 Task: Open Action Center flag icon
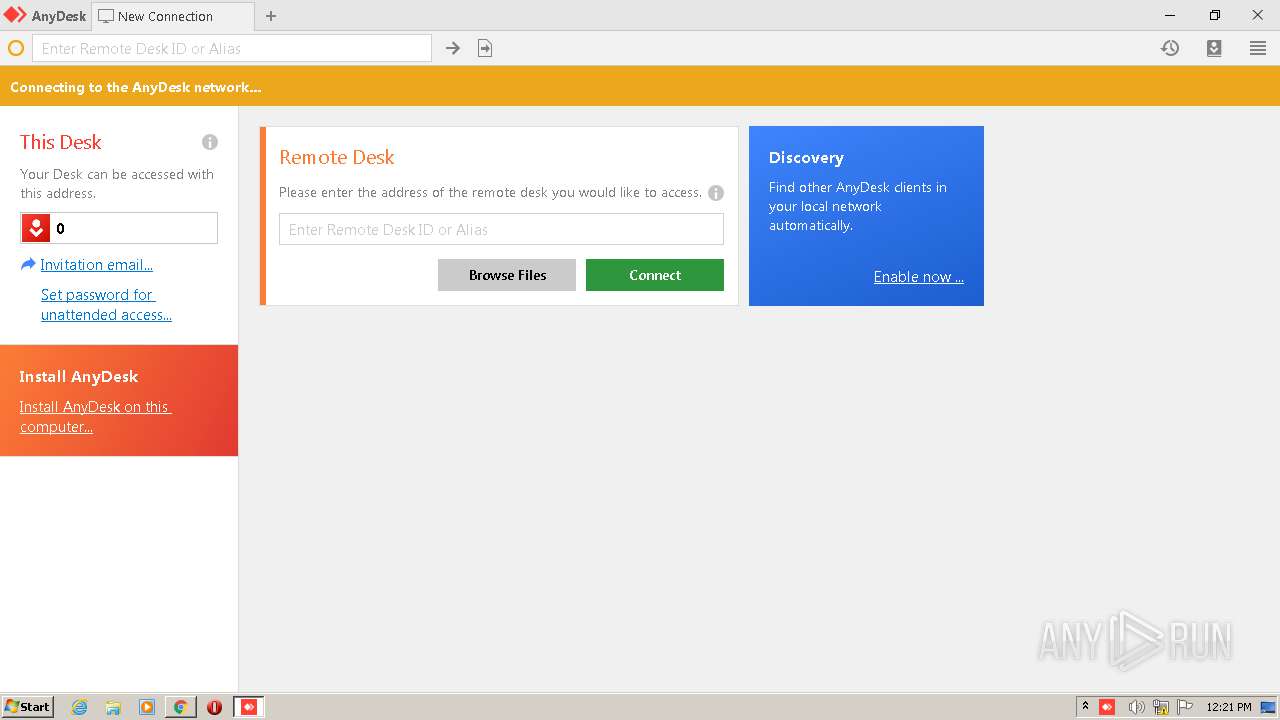pos(1185,707)
